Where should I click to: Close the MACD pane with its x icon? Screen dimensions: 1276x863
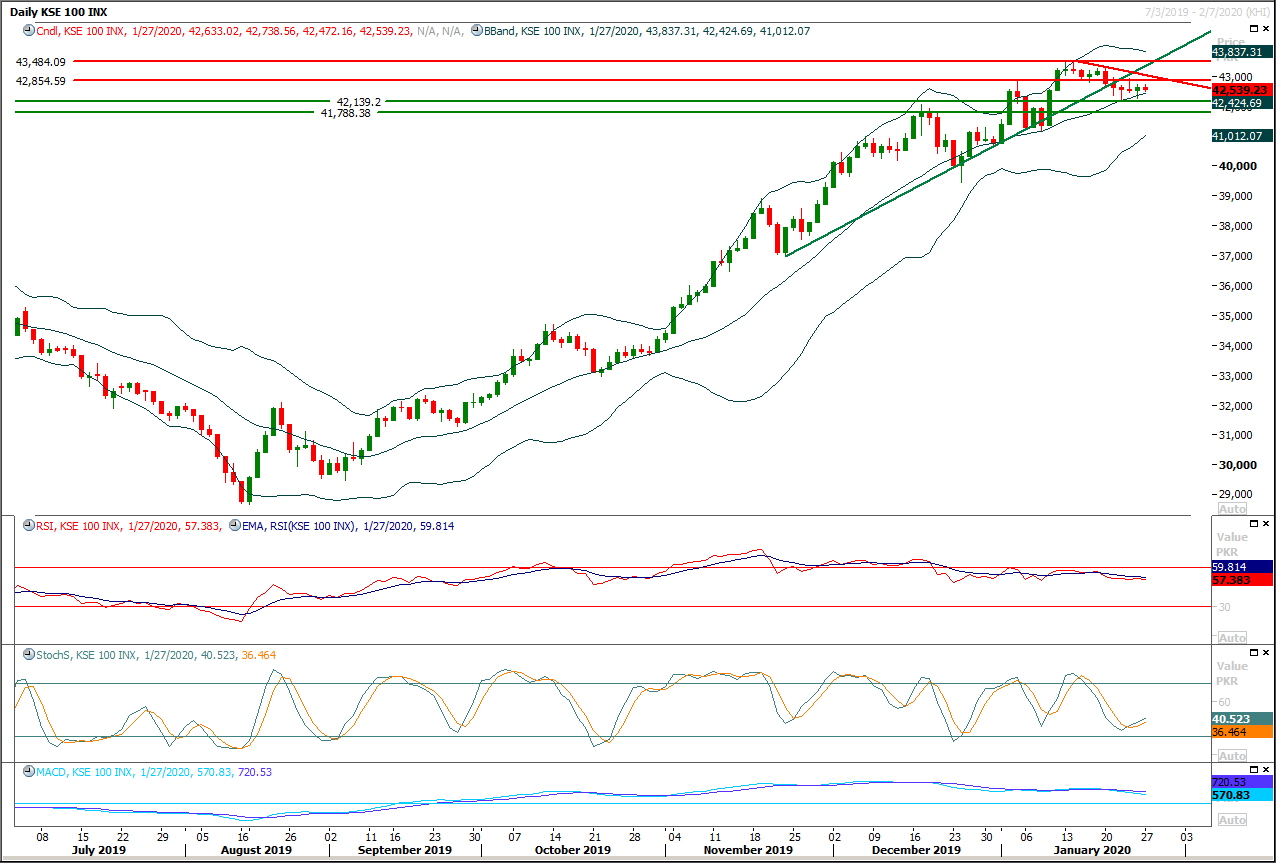(x=1265, y=772)
